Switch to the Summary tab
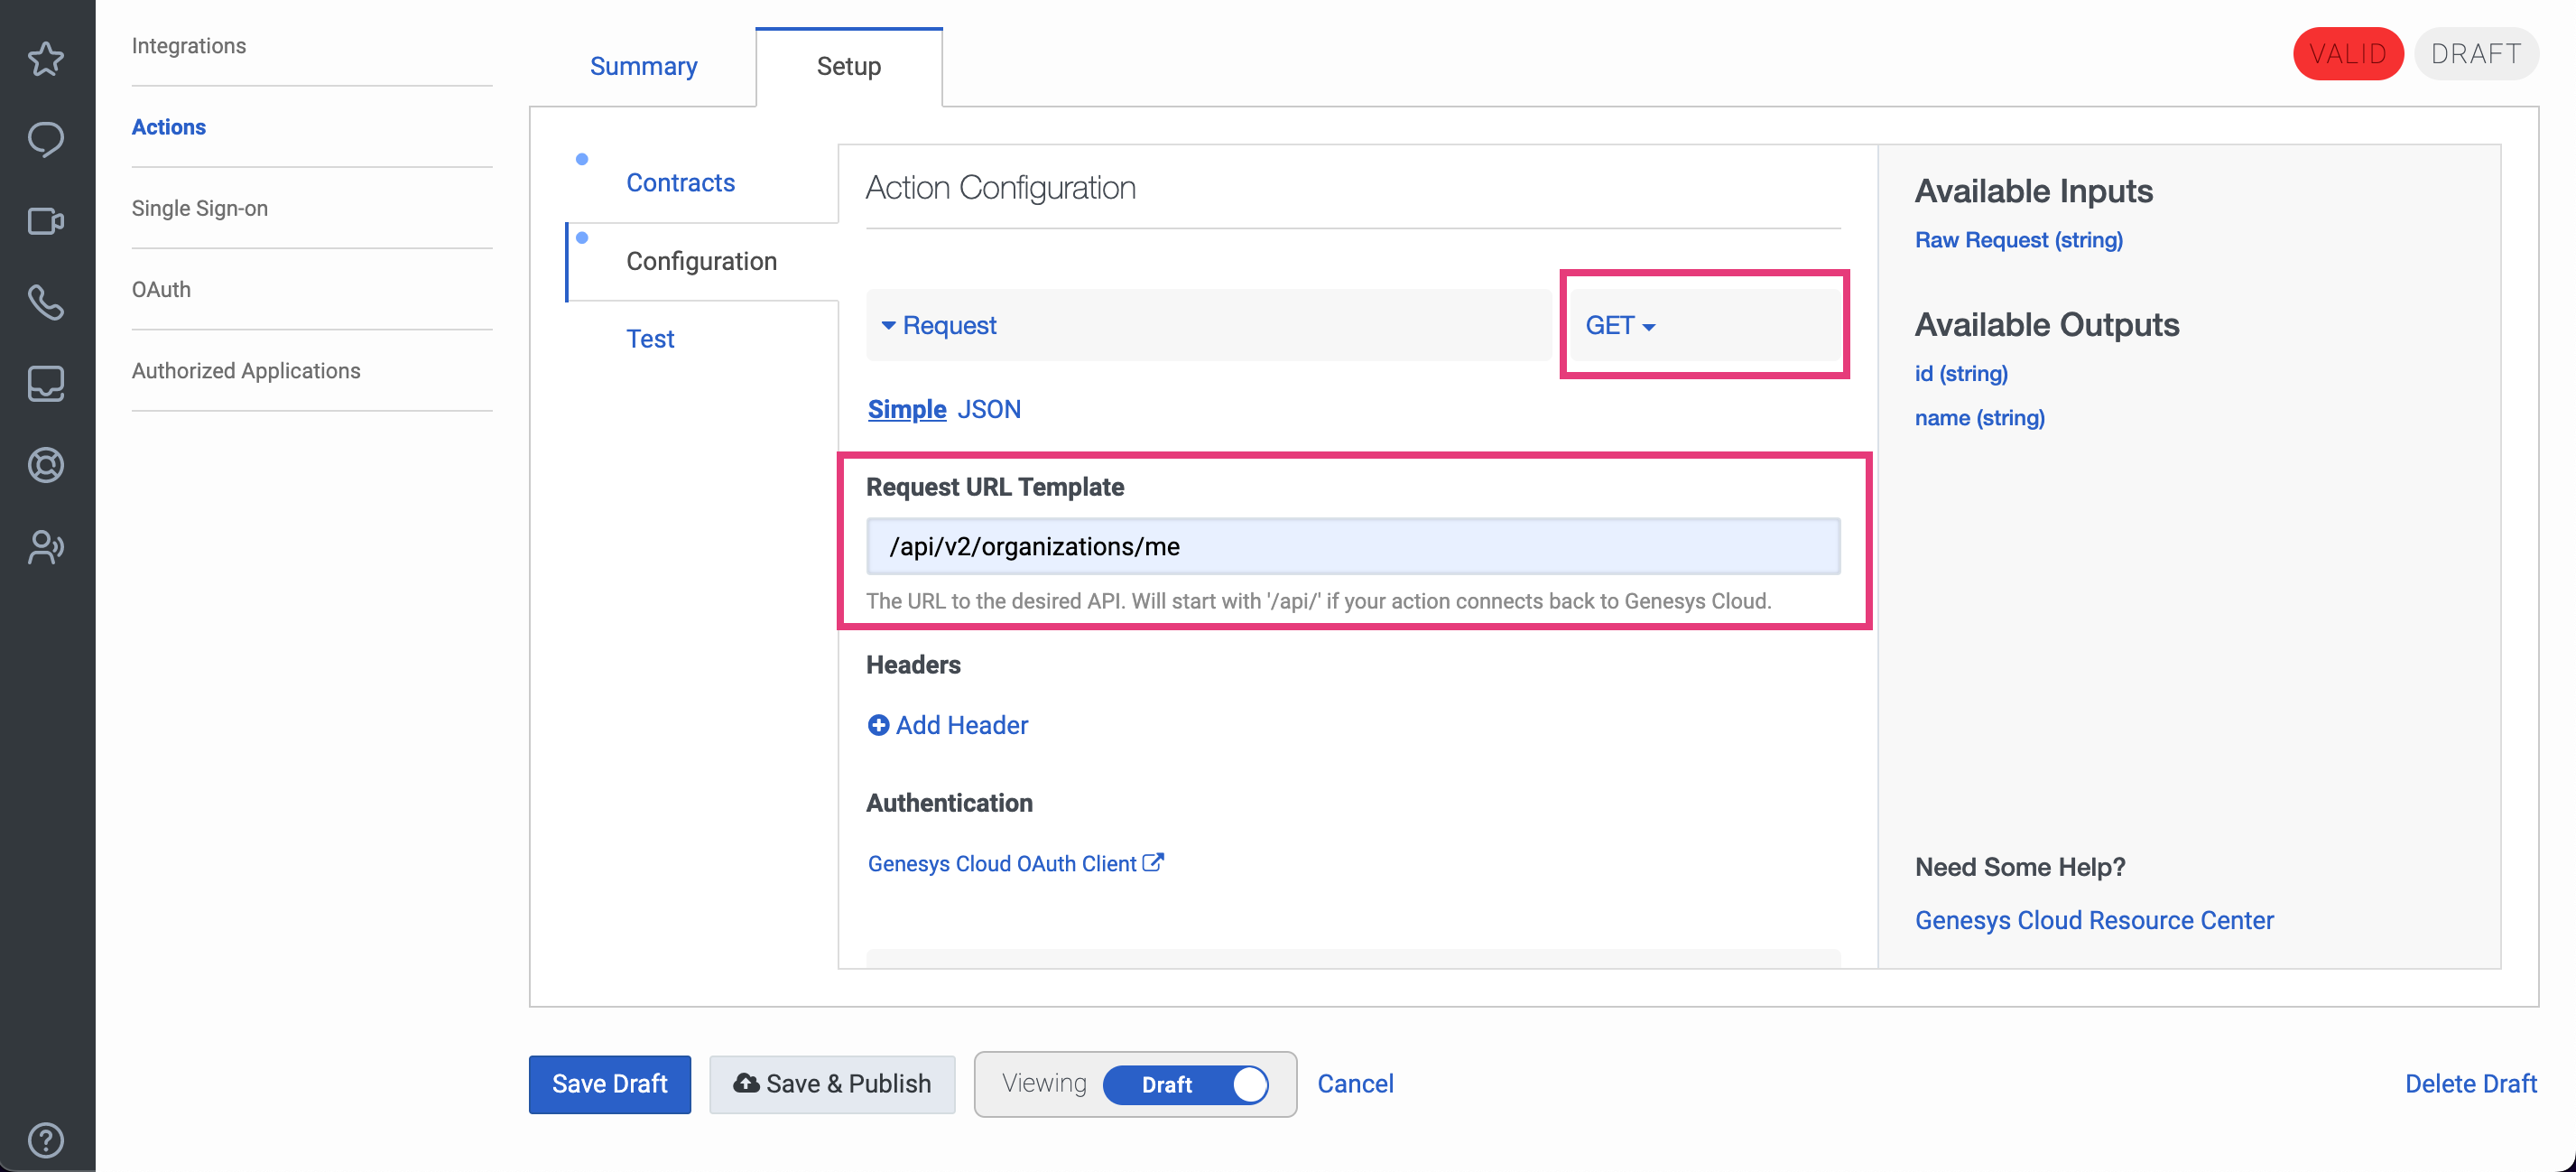The width and height of the screenshot is (2576, 1172). click(643, 66)
